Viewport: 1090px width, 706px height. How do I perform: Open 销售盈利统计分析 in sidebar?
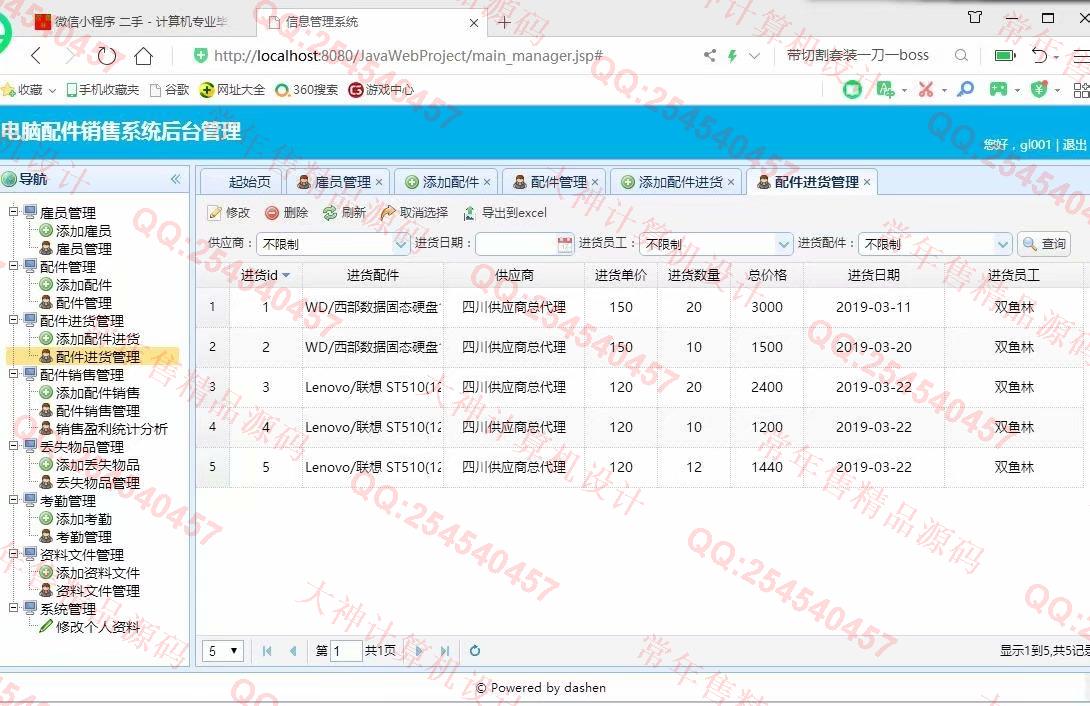tap(111, 429)
